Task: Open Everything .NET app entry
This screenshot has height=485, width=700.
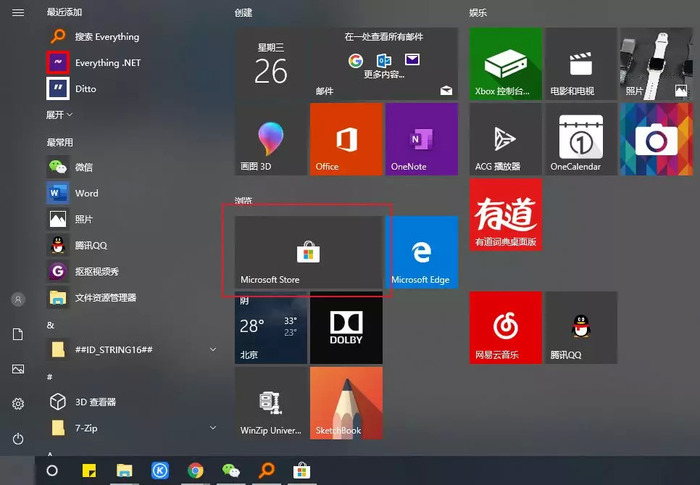Action: point(132,63)
